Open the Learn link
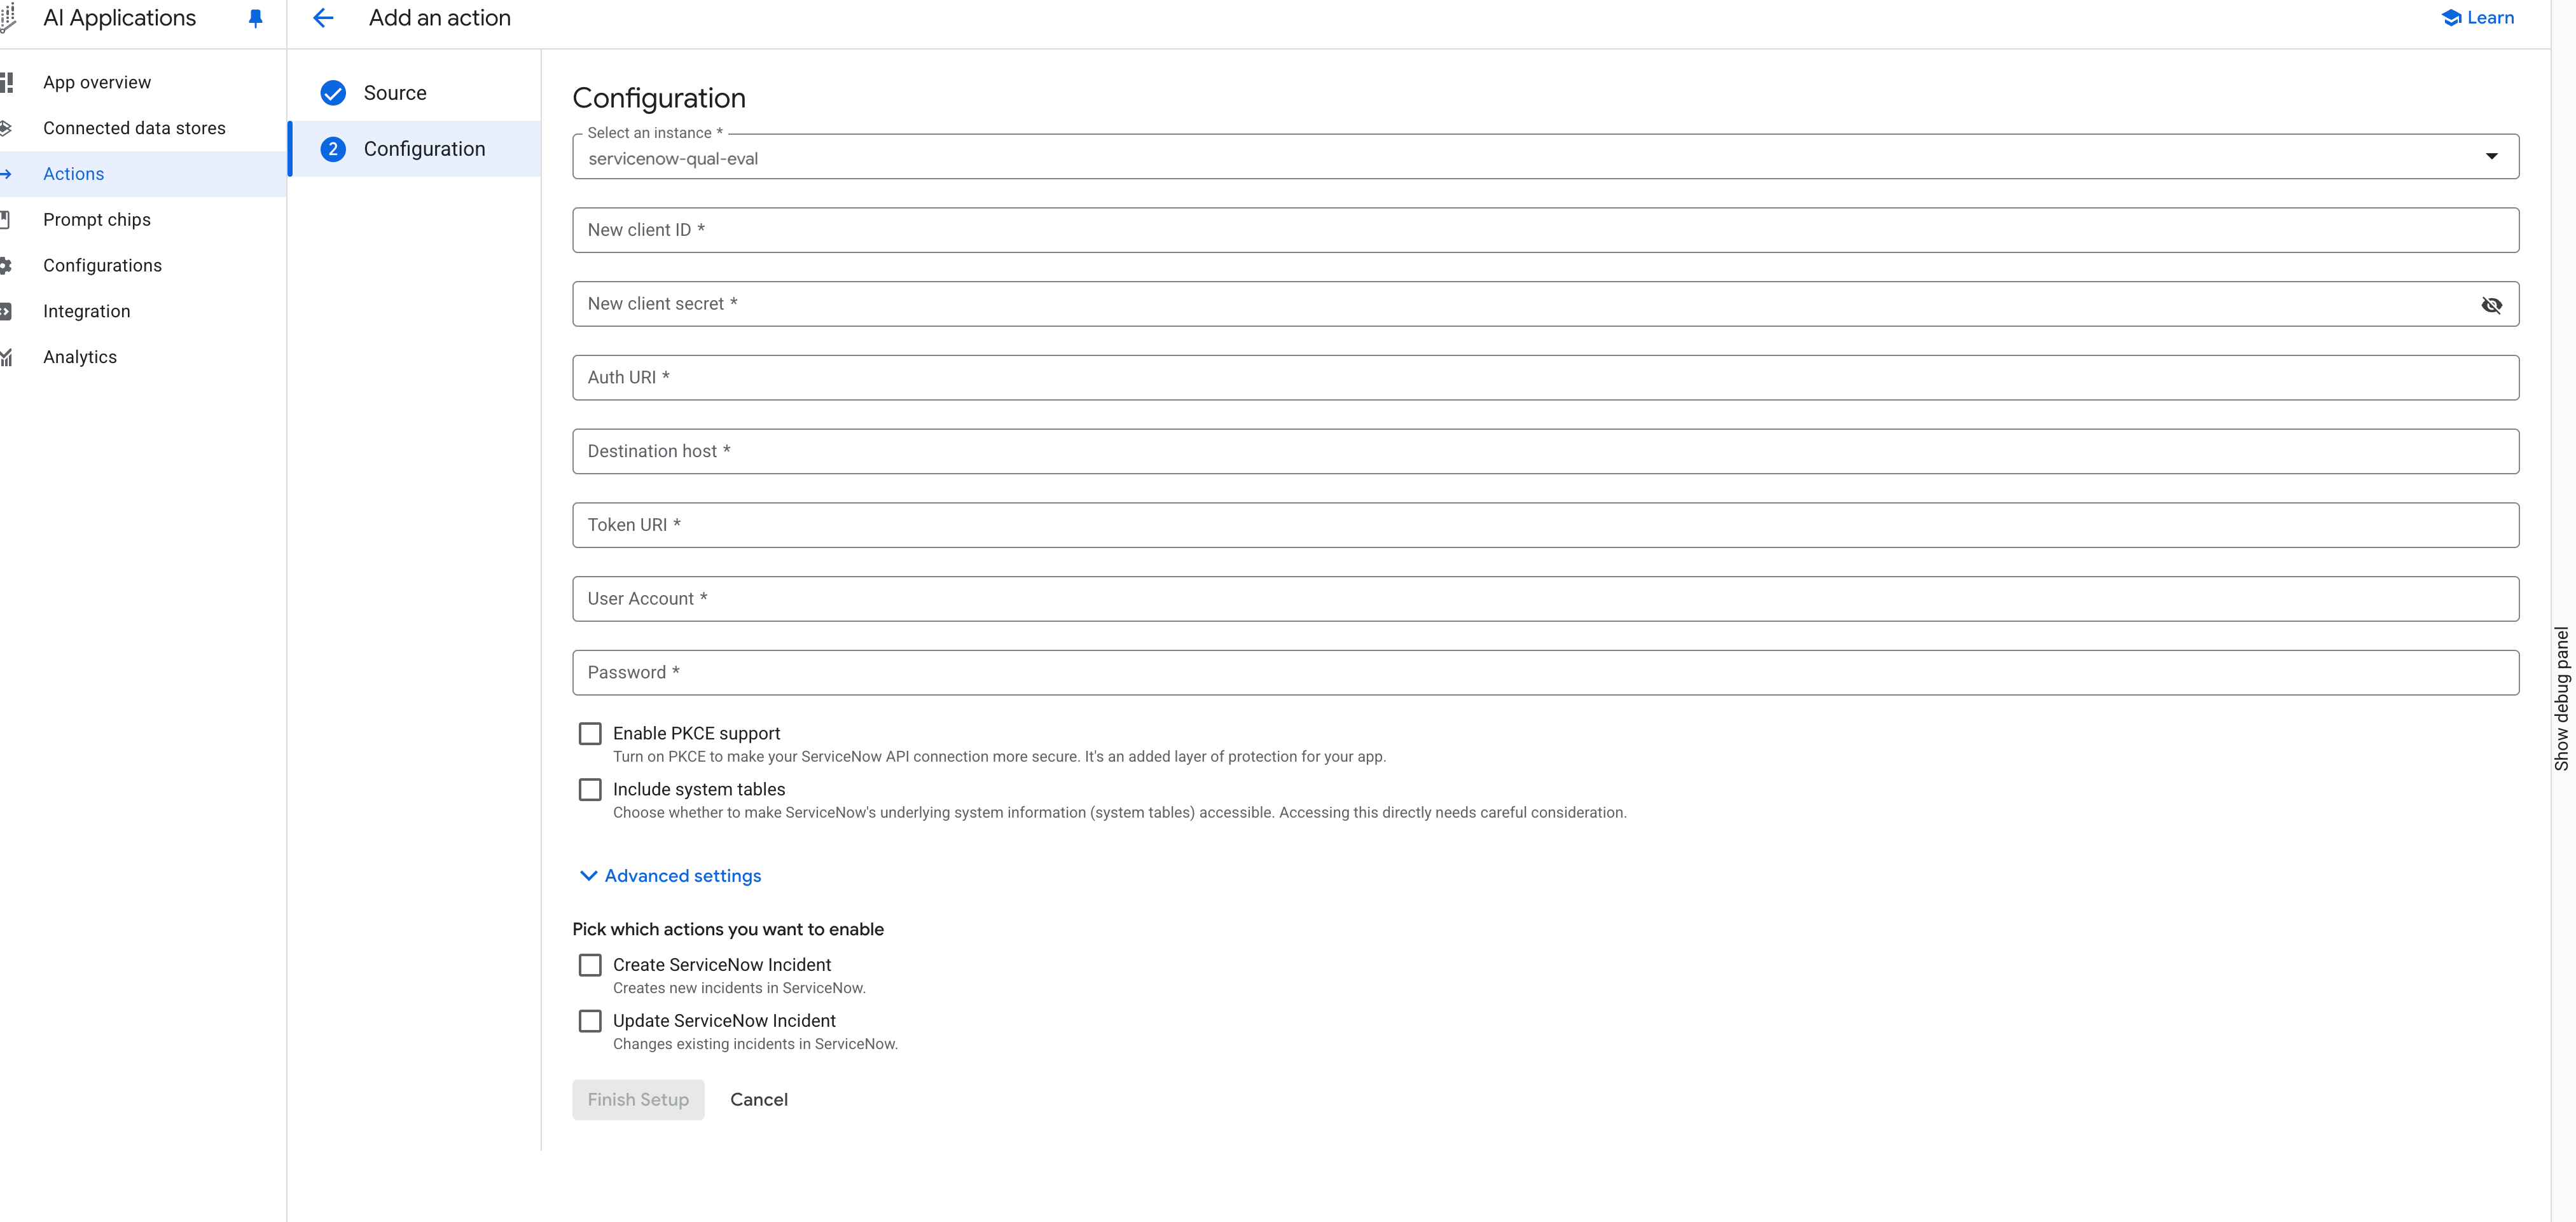2576x1222 pixels. click(2477, 17)
